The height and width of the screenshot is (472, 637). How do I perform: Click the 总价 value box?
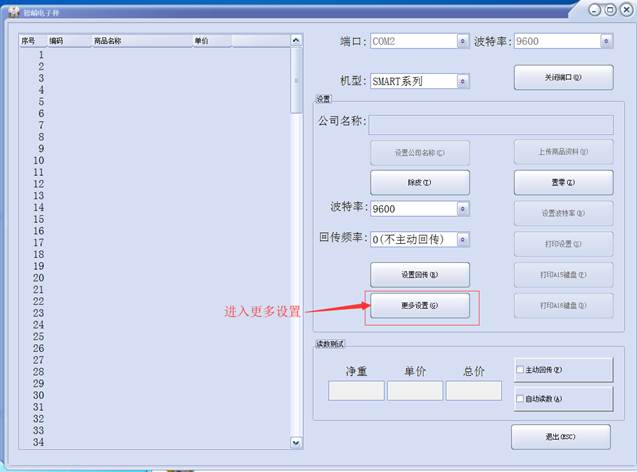click(473, 391)
